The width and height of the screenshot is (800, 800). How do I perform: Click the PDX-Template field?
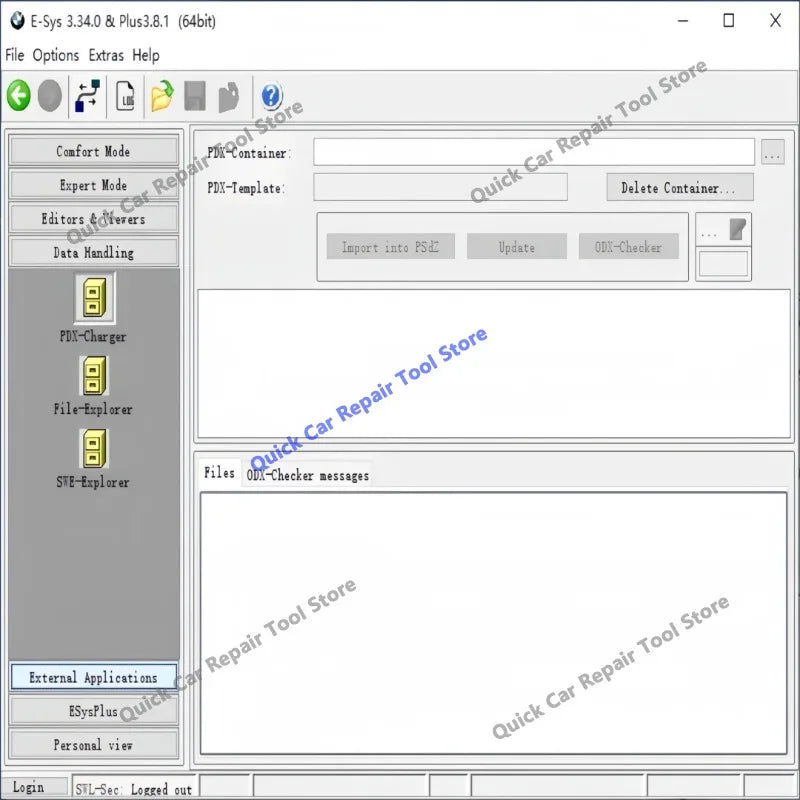[x=440, y=187]
